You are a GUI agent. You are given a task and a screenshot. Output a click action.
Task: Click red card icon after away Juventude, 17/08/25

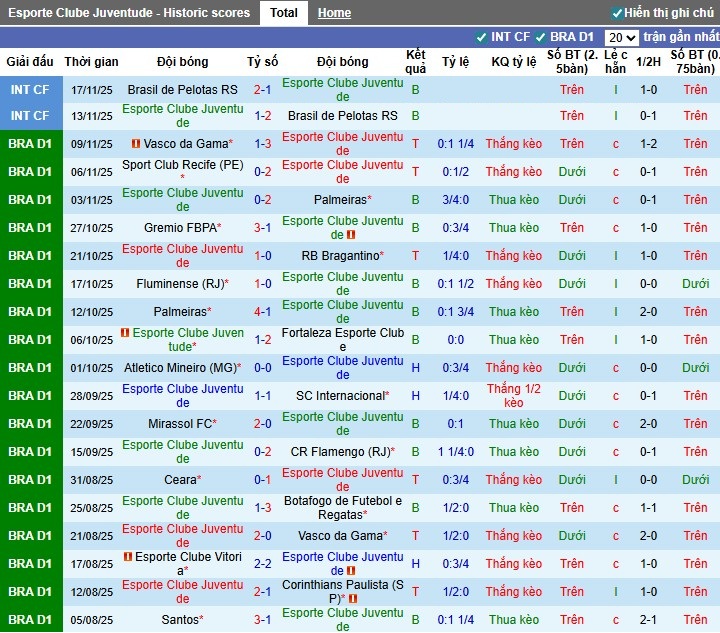pos(351,571)
